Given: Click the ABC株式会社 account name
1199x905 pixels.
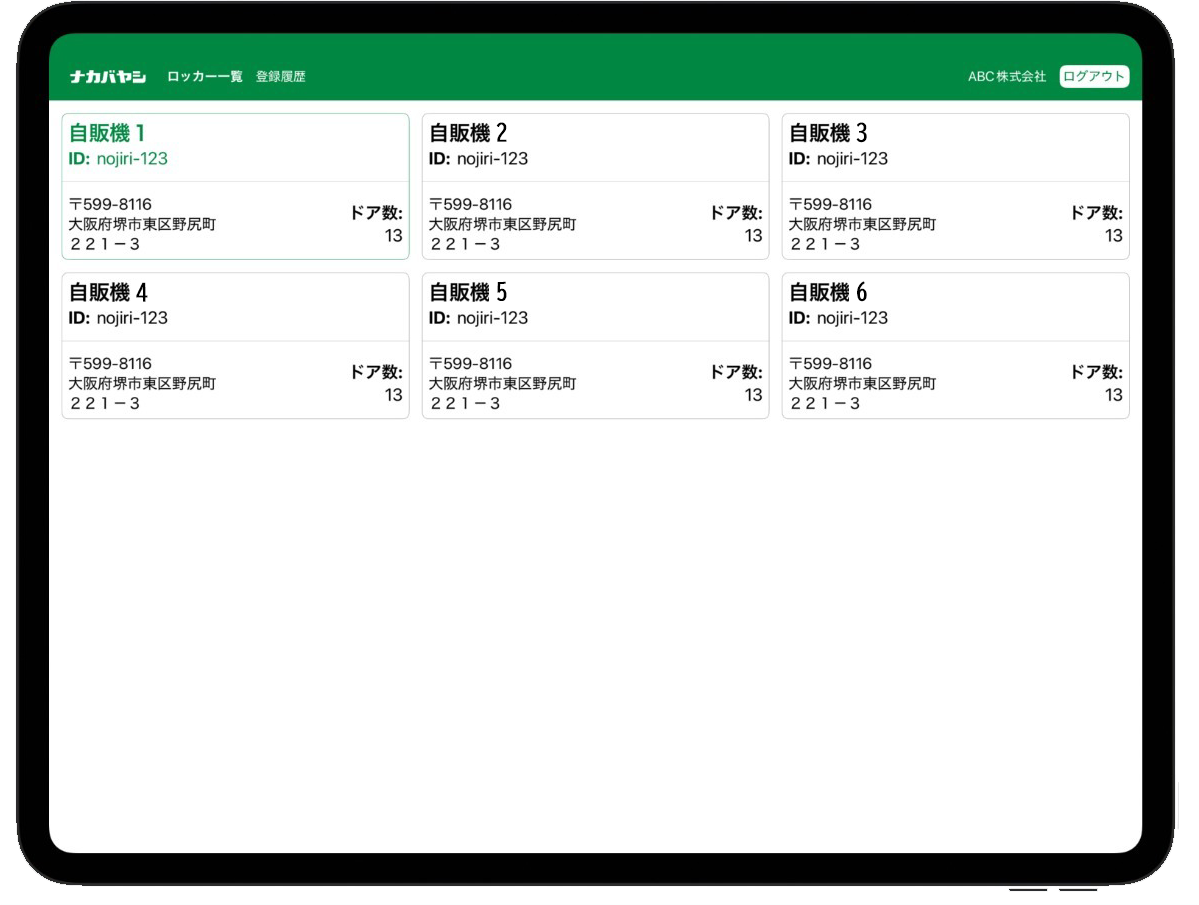Looking at the screenshot, I should pos(1006,77).
